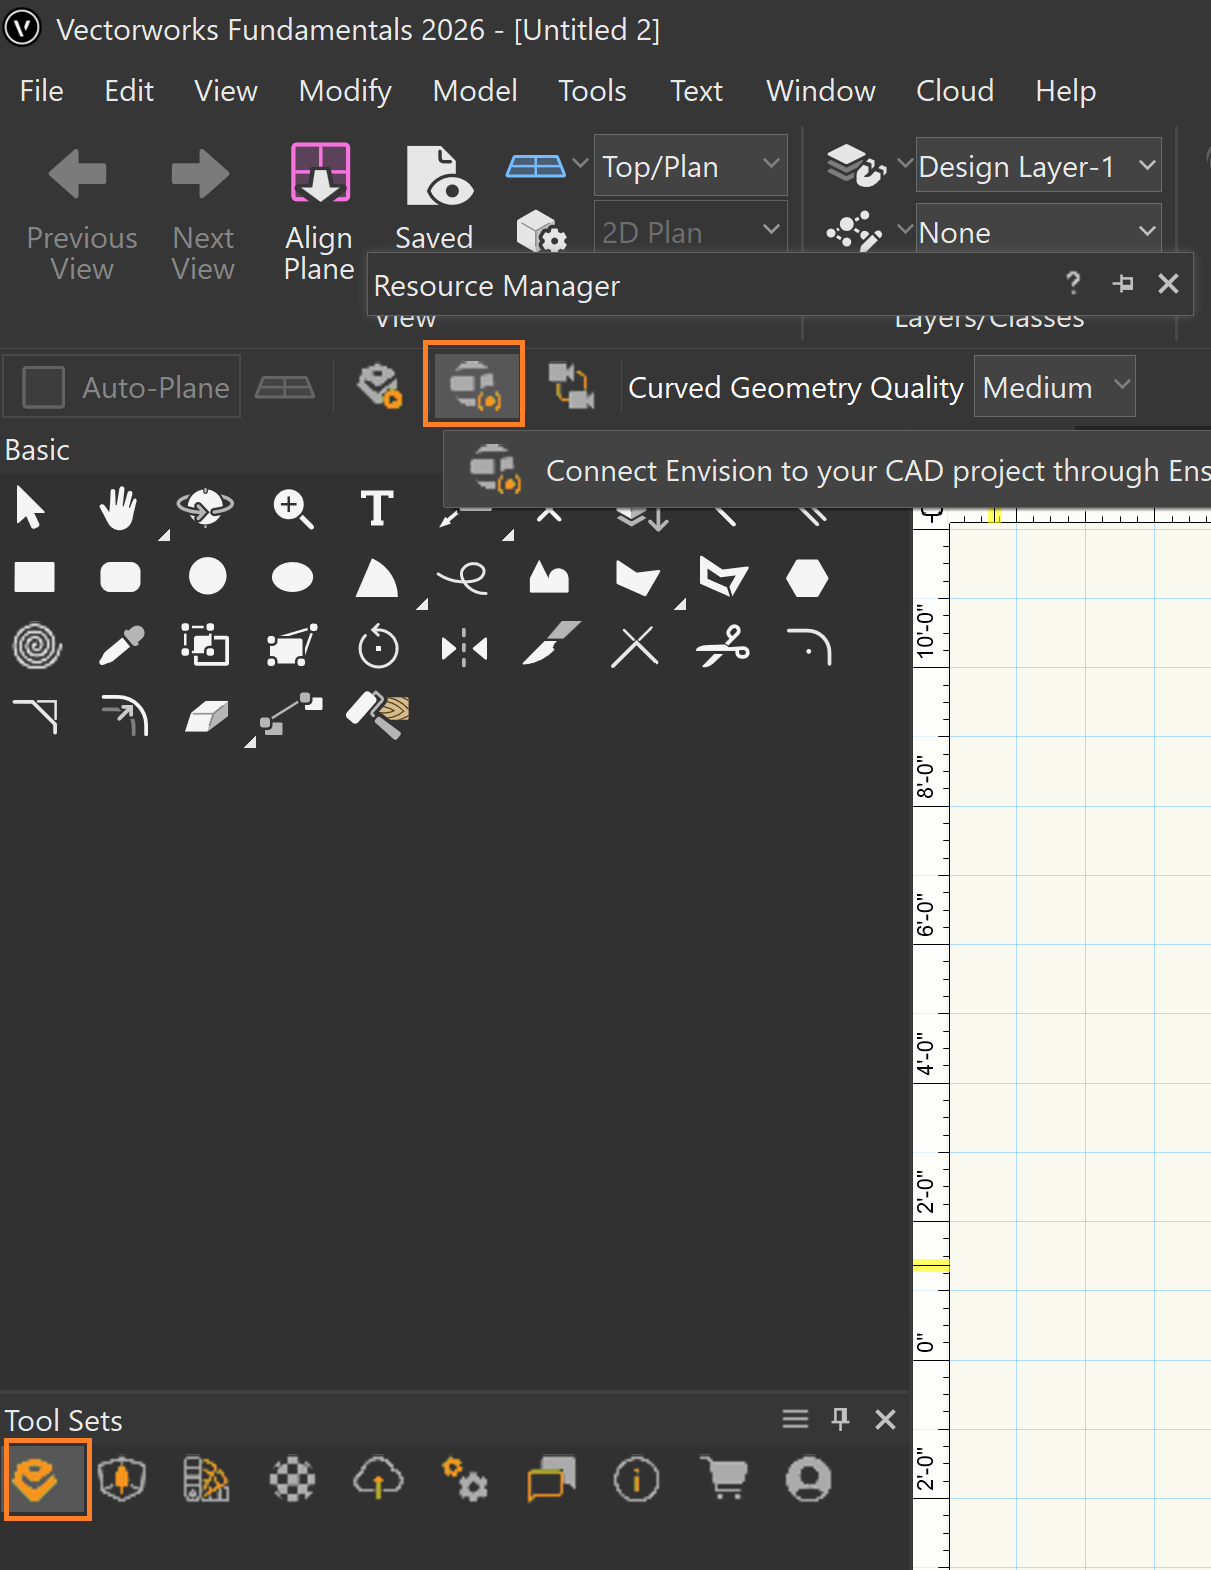Open the user account tool set
1211x1570 pixels.
click(808, 1479)
